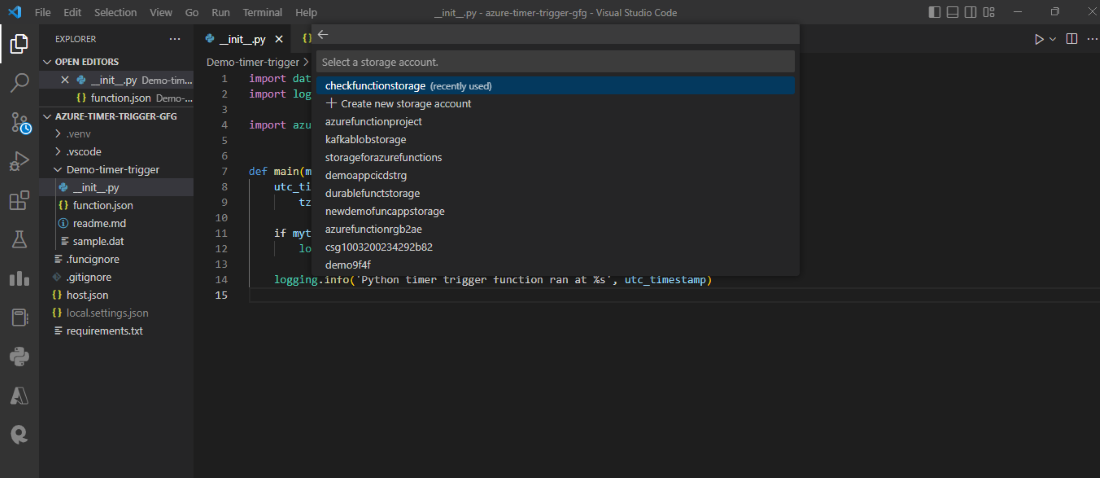
Task: Select the csg1003200234292b82 storage account
Action: (555, 247)
